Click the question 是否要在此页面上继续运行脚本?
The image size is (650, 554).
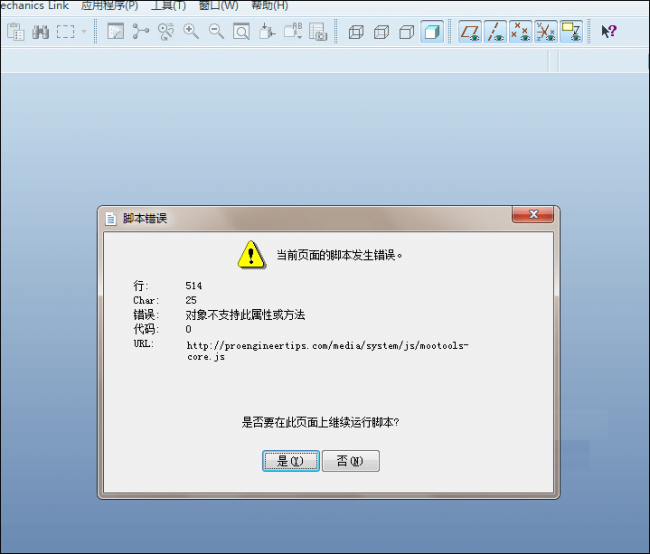coord(320,423)
